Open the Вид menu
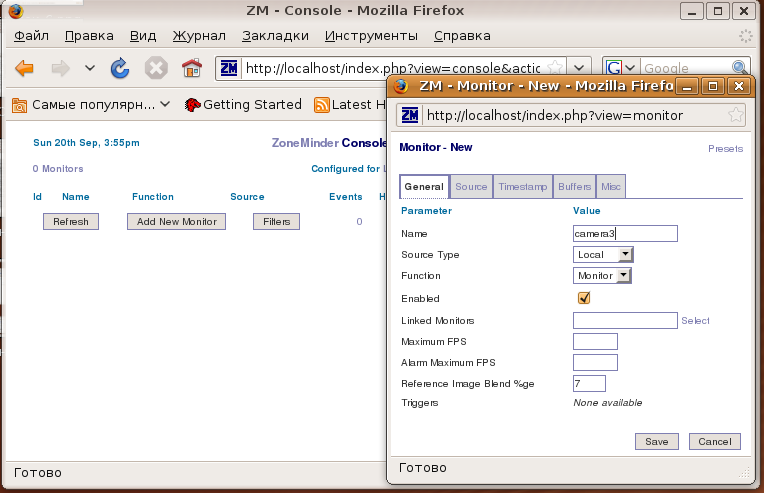The width and height of the screenshot is (764, 493). pyautogui.click(x=143, y=36)
